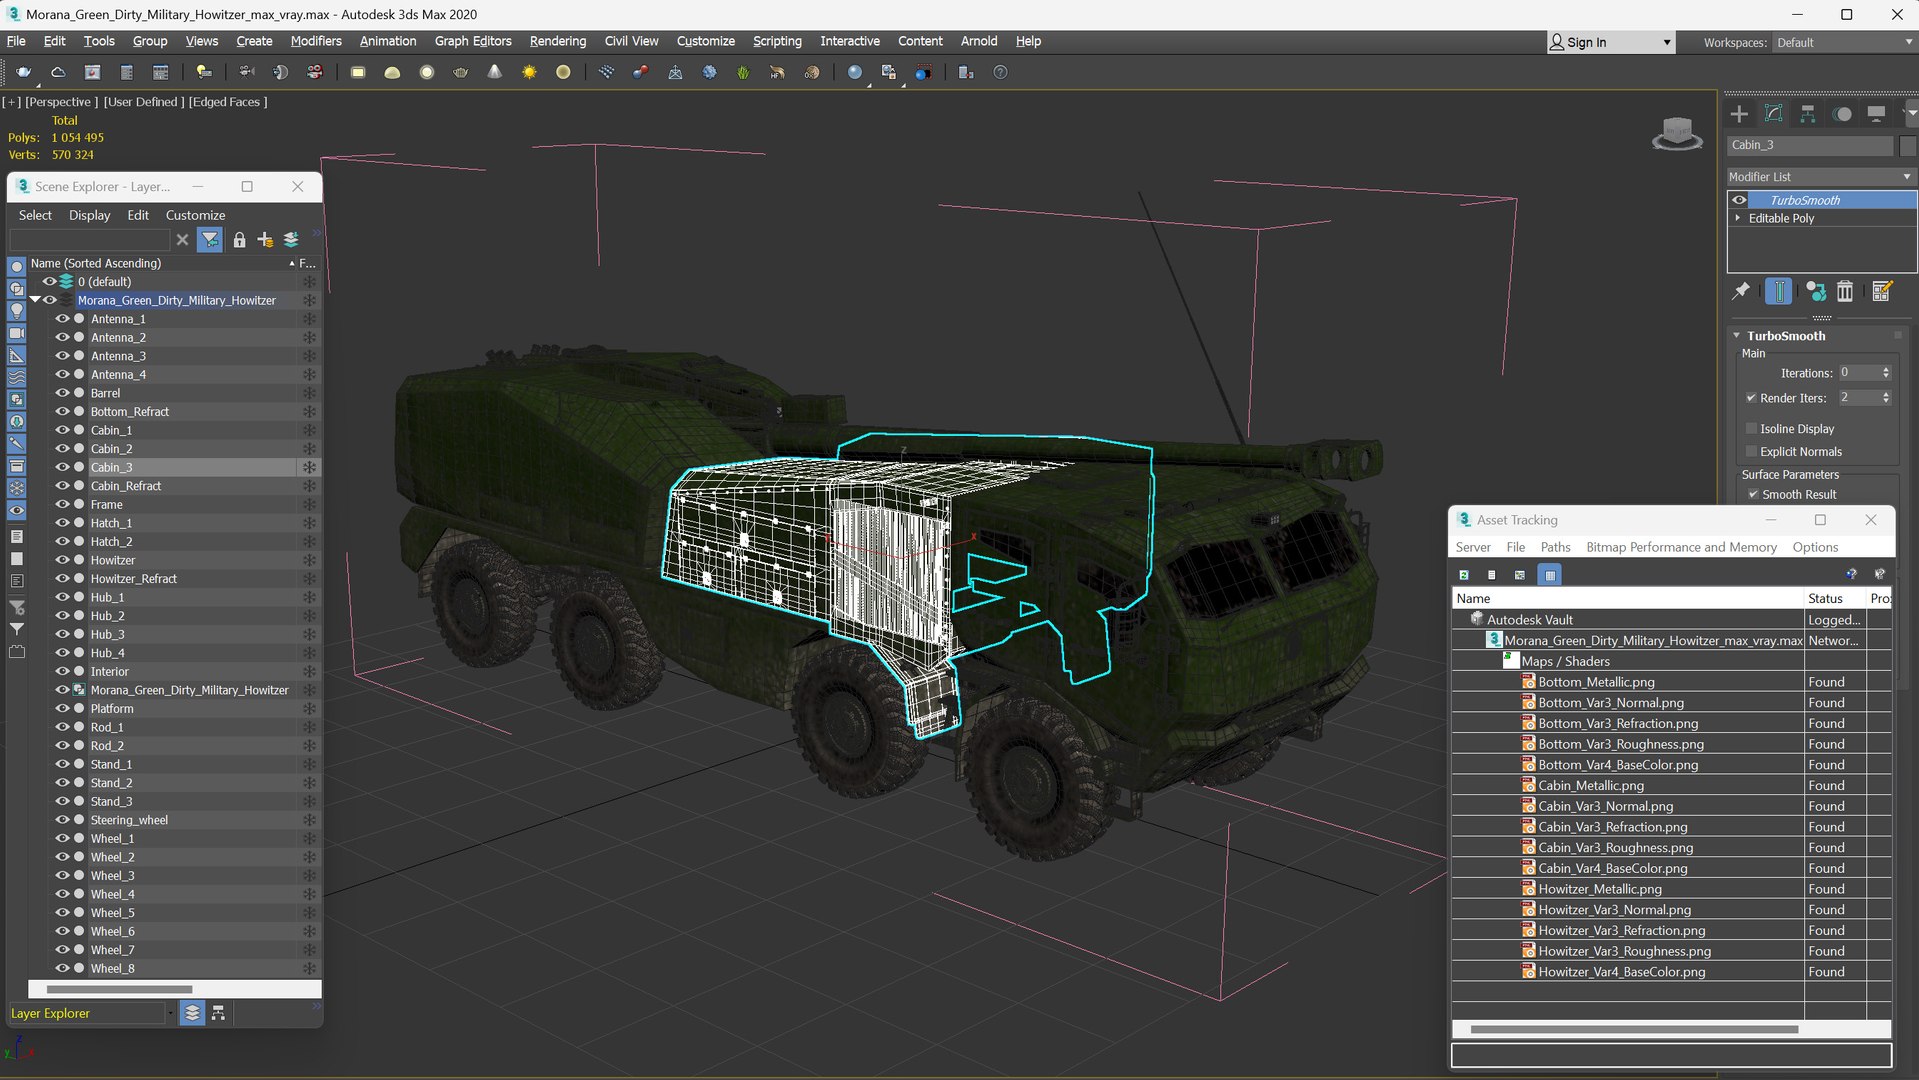Open the Sign In dropdown arrow

tap(1666, 42)
